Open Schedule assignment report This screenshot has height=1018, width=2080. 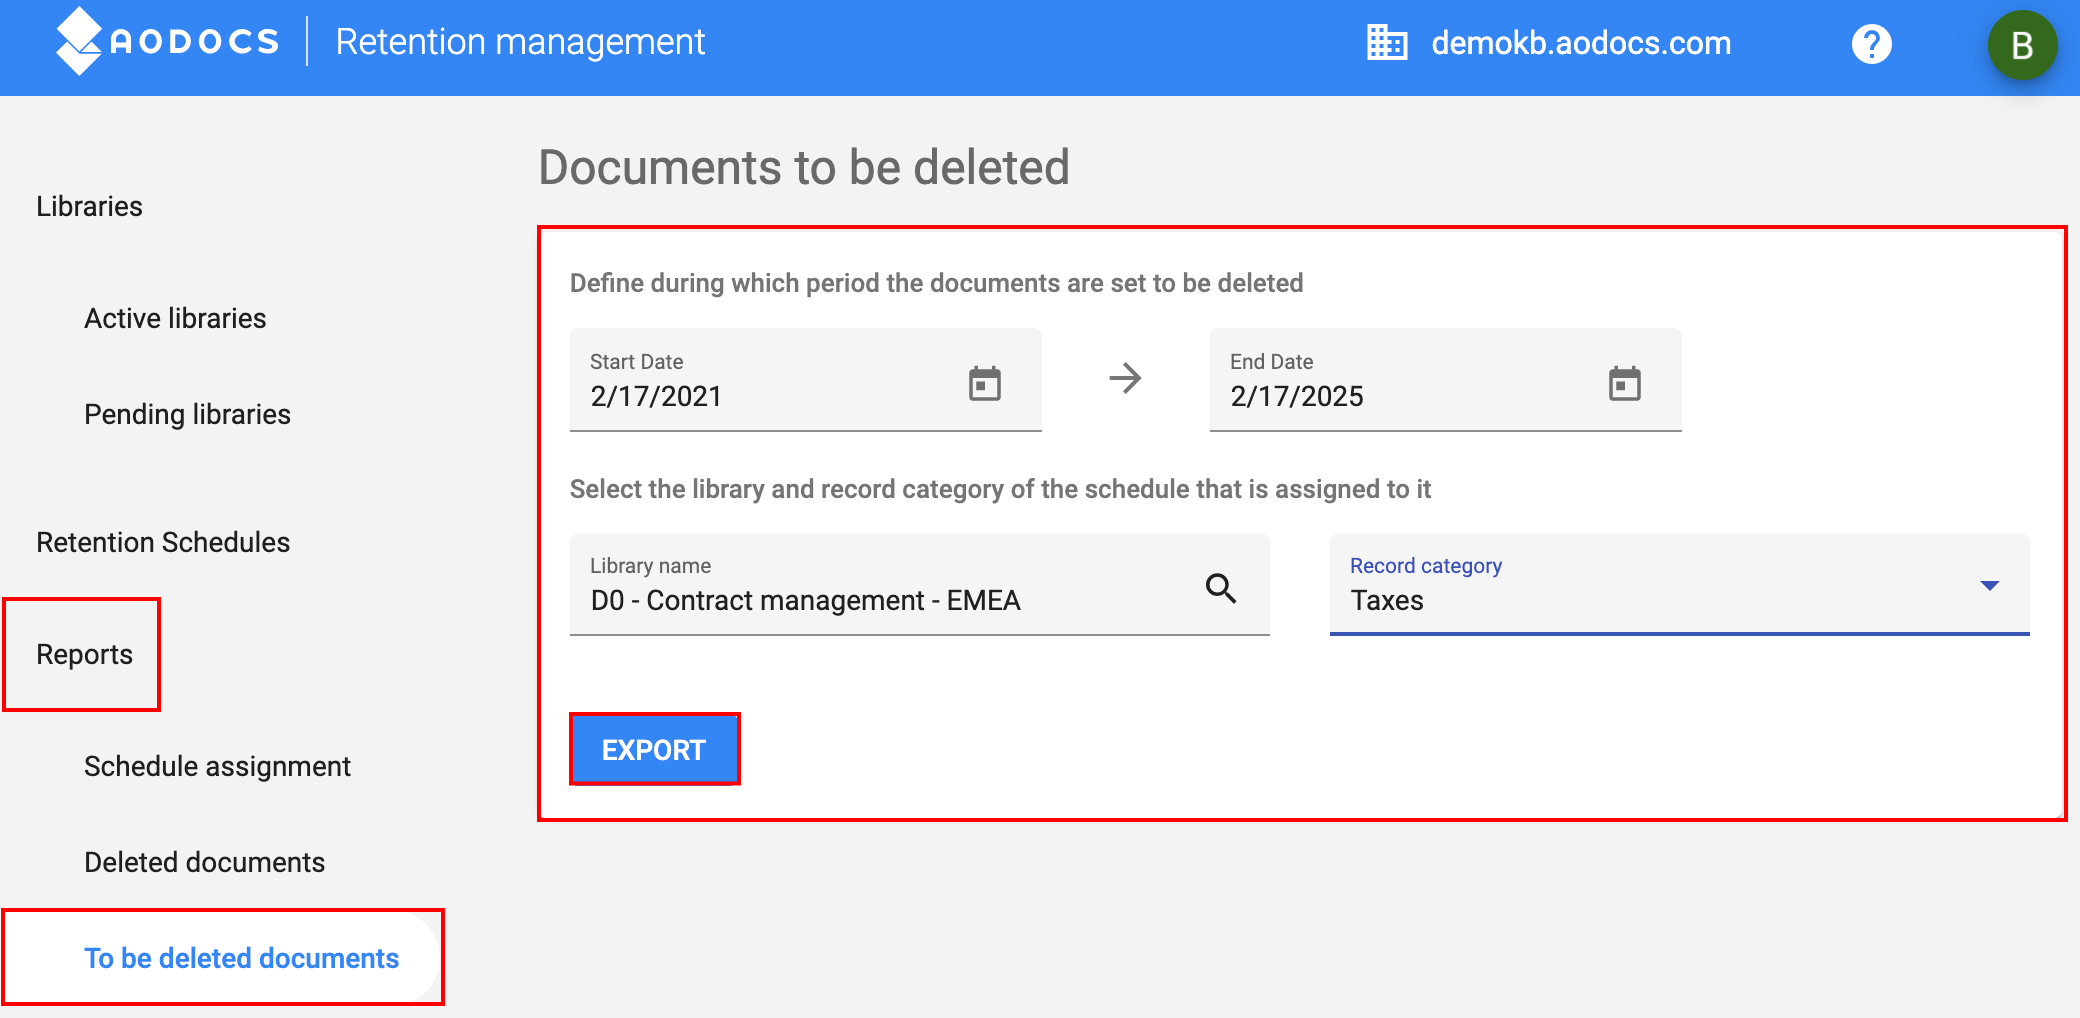(217, 766)
